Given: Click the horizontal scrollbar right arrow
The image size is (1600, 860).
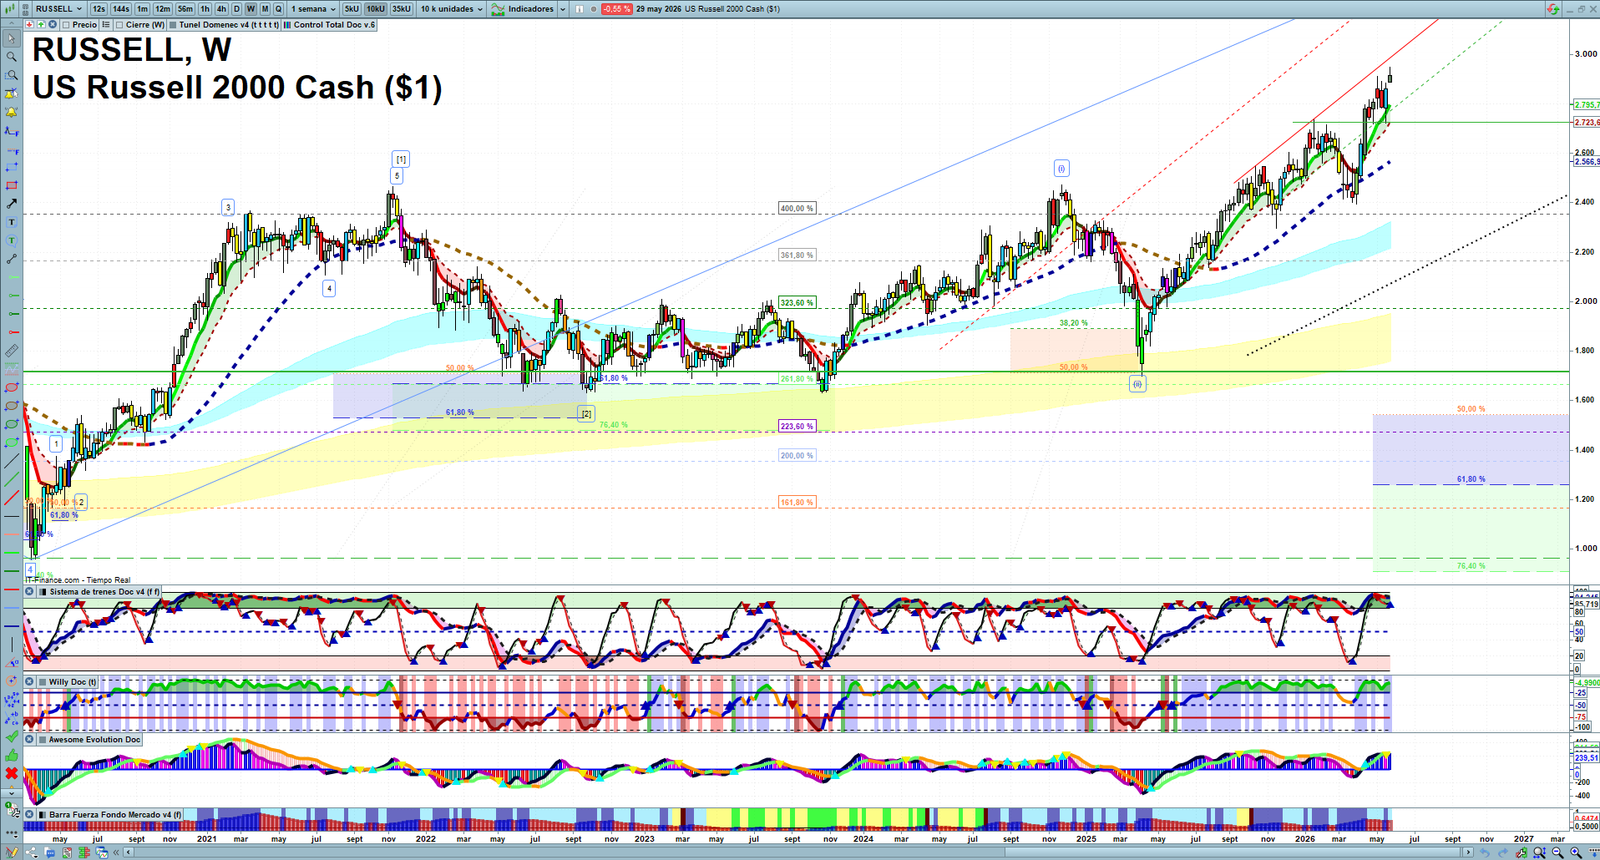Looking at the screenshot, I should [x=1468, y=852].
